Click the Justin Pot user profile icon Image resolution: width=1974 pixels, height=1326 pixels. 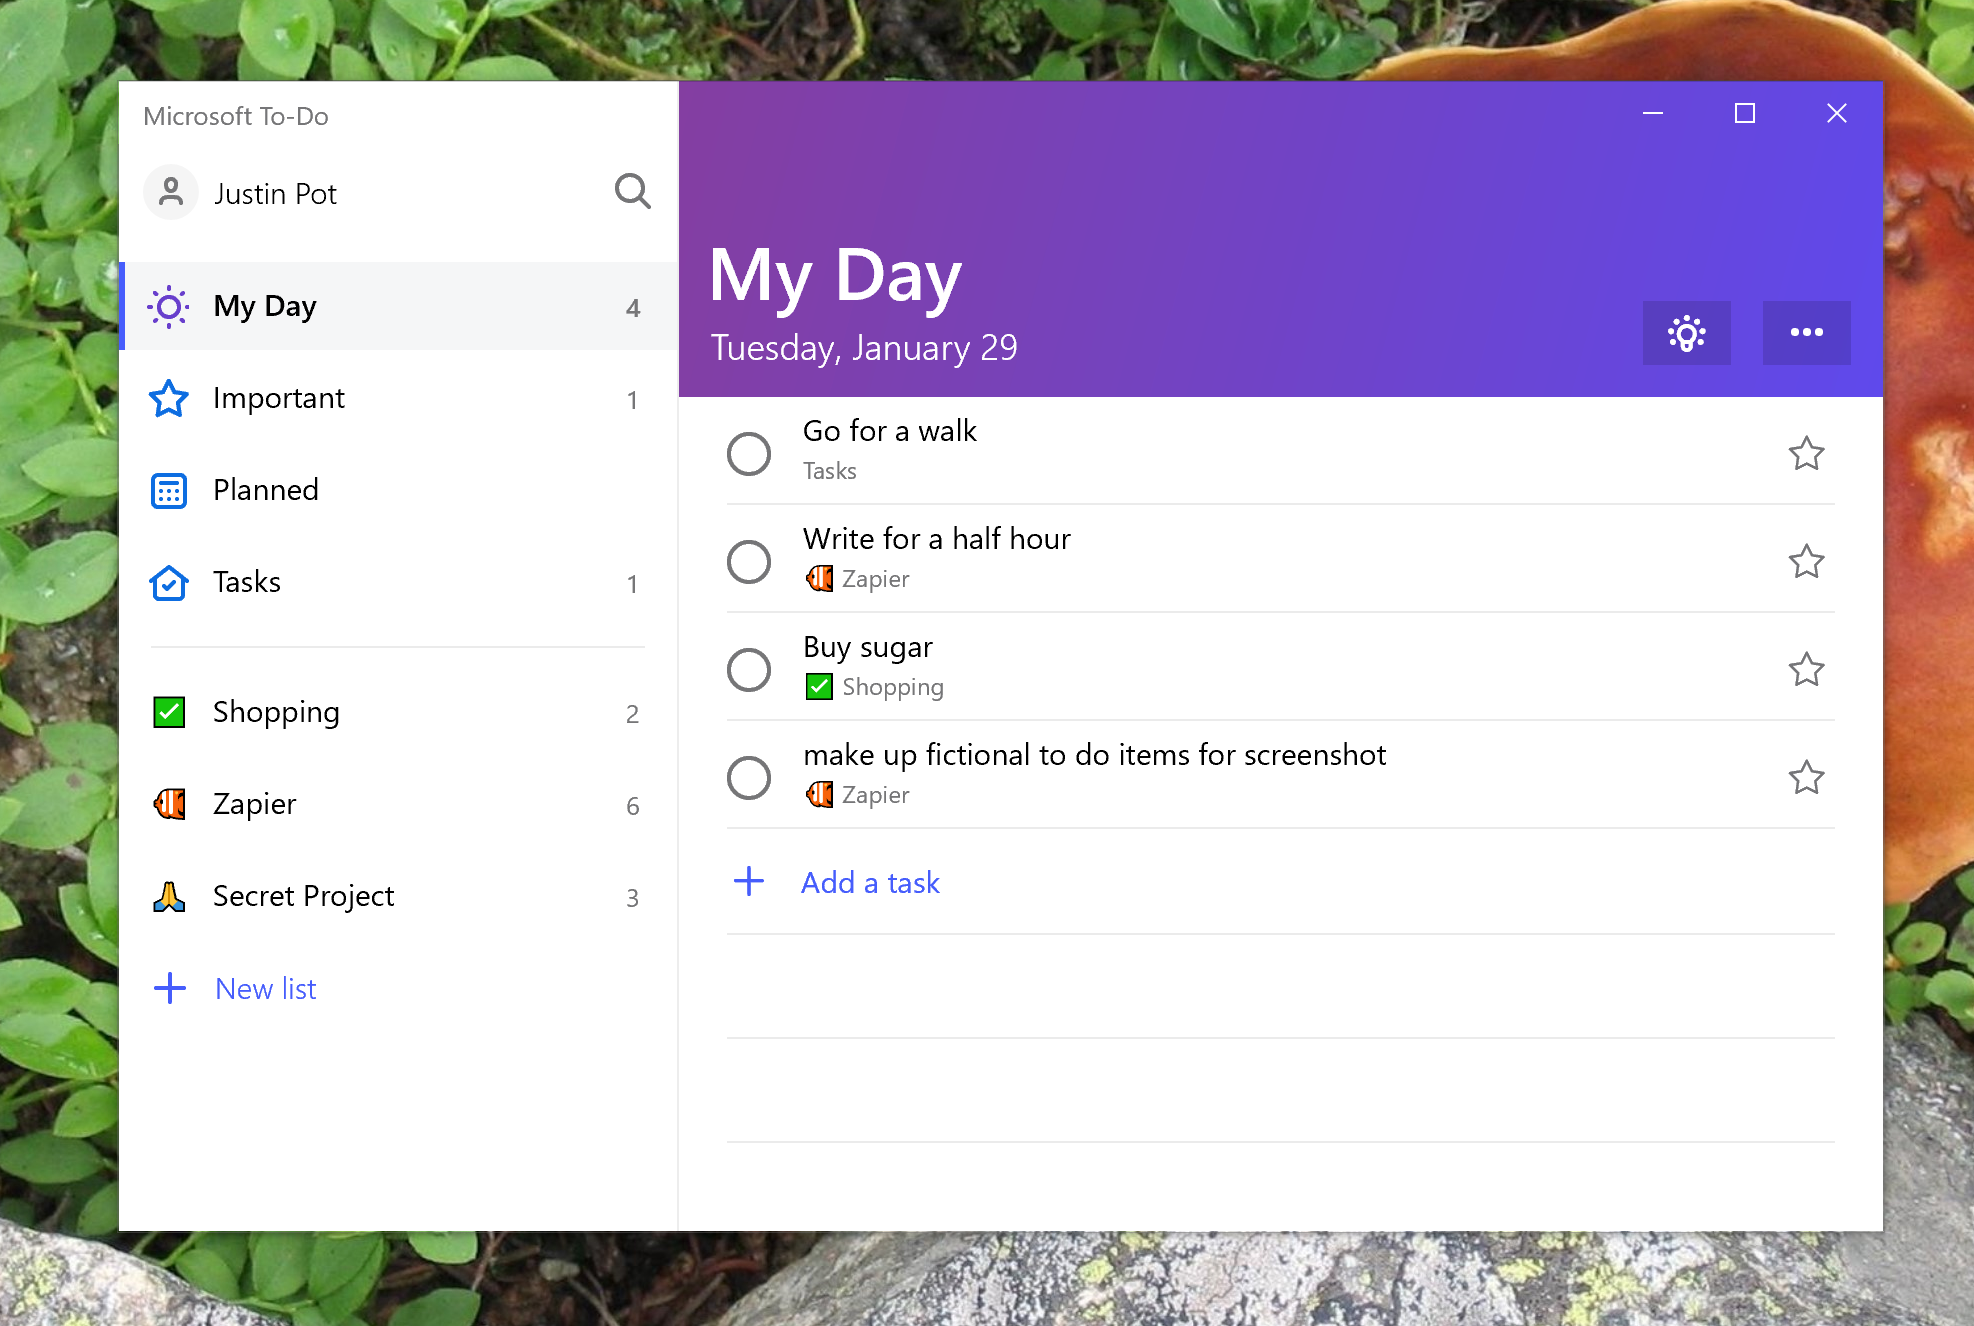pos(172,192)
